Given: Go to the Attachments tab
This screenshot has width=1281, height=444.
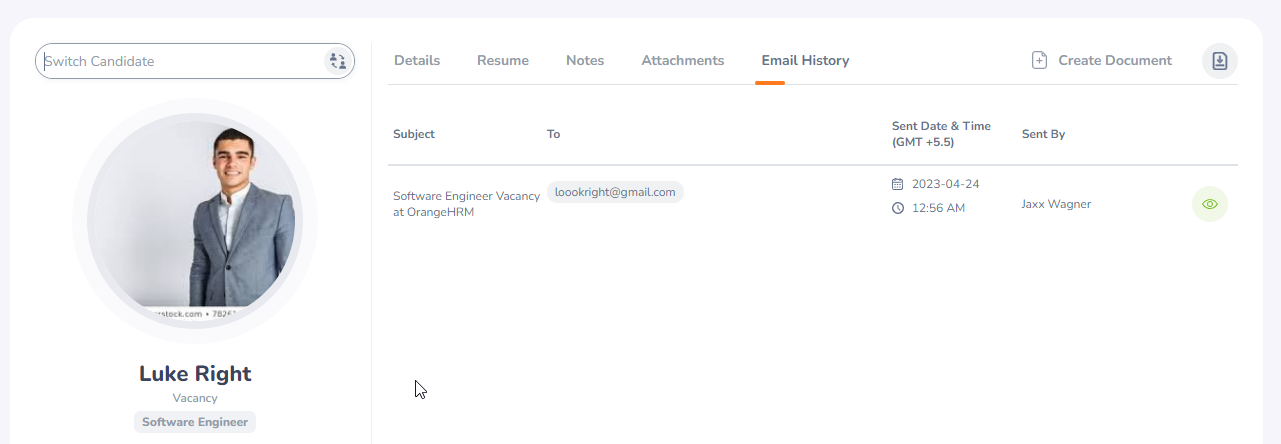Looking at the screenshot, I should (x=683, y=60).
